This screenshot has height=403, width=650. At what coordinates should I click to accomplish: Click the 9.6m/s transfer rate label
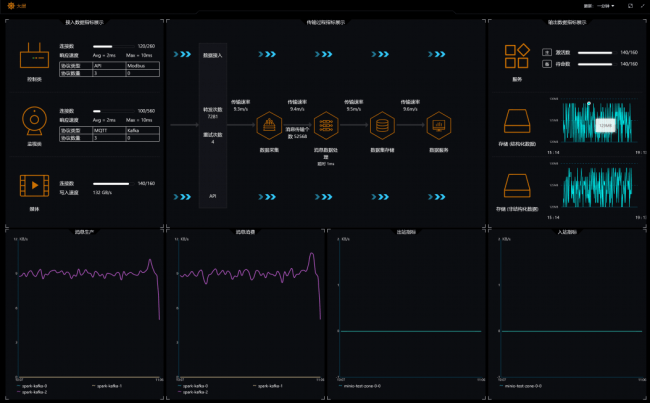pos(410,109)
